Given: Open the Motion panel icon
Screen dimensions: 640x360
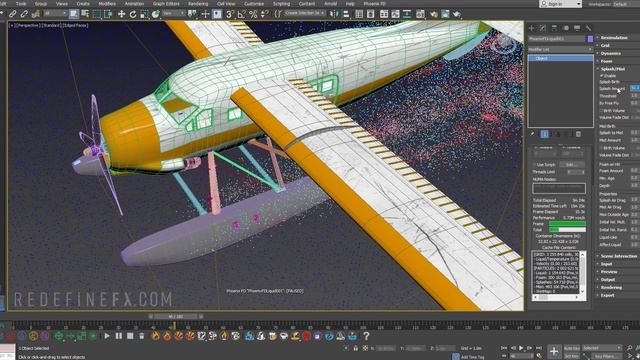Looking at the screenshot, I should tap(566, 28).
